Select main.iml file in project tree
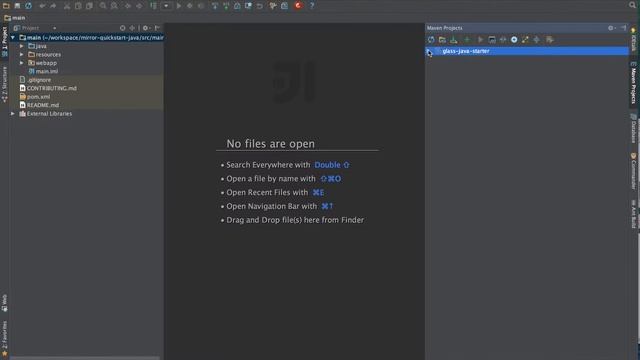Image resolution: width=640 pixels, height=360 pixels. (43, 71)
